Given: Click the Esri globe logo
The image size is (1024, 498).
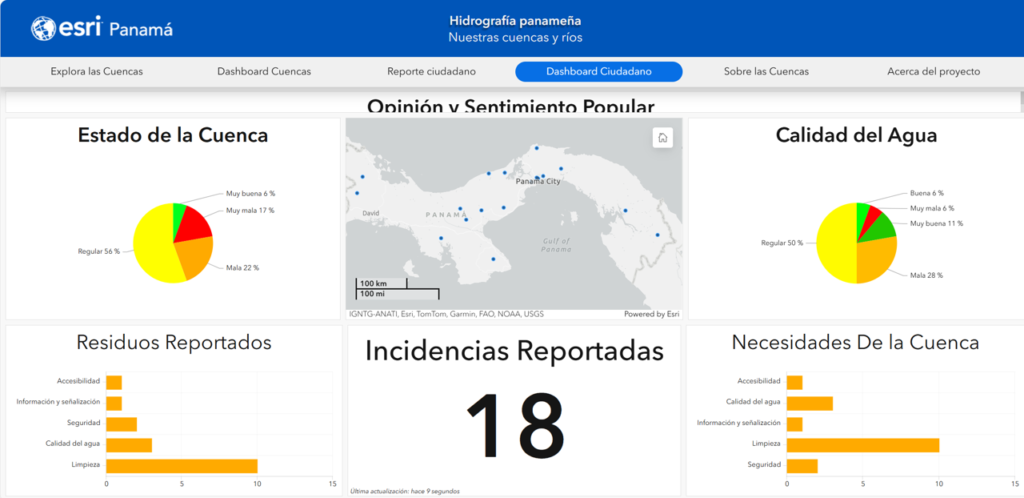Looking at the screenshot, I should [44, 29].
